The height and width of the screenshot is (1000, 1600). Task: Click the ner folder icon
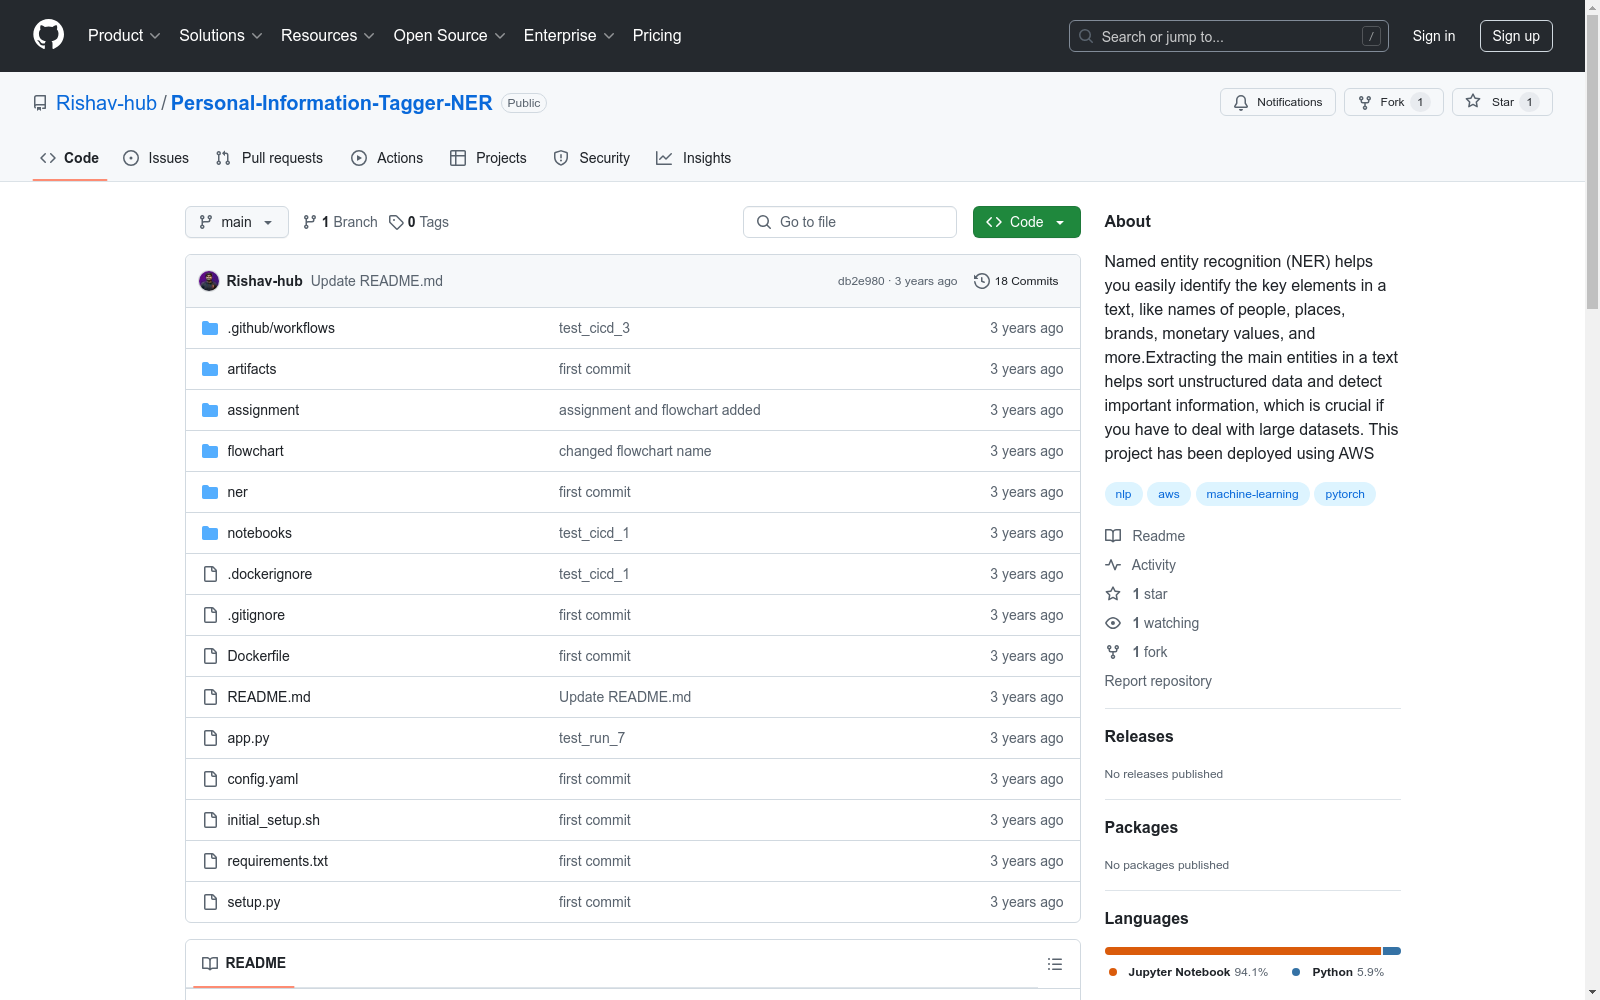click(210, 492)
